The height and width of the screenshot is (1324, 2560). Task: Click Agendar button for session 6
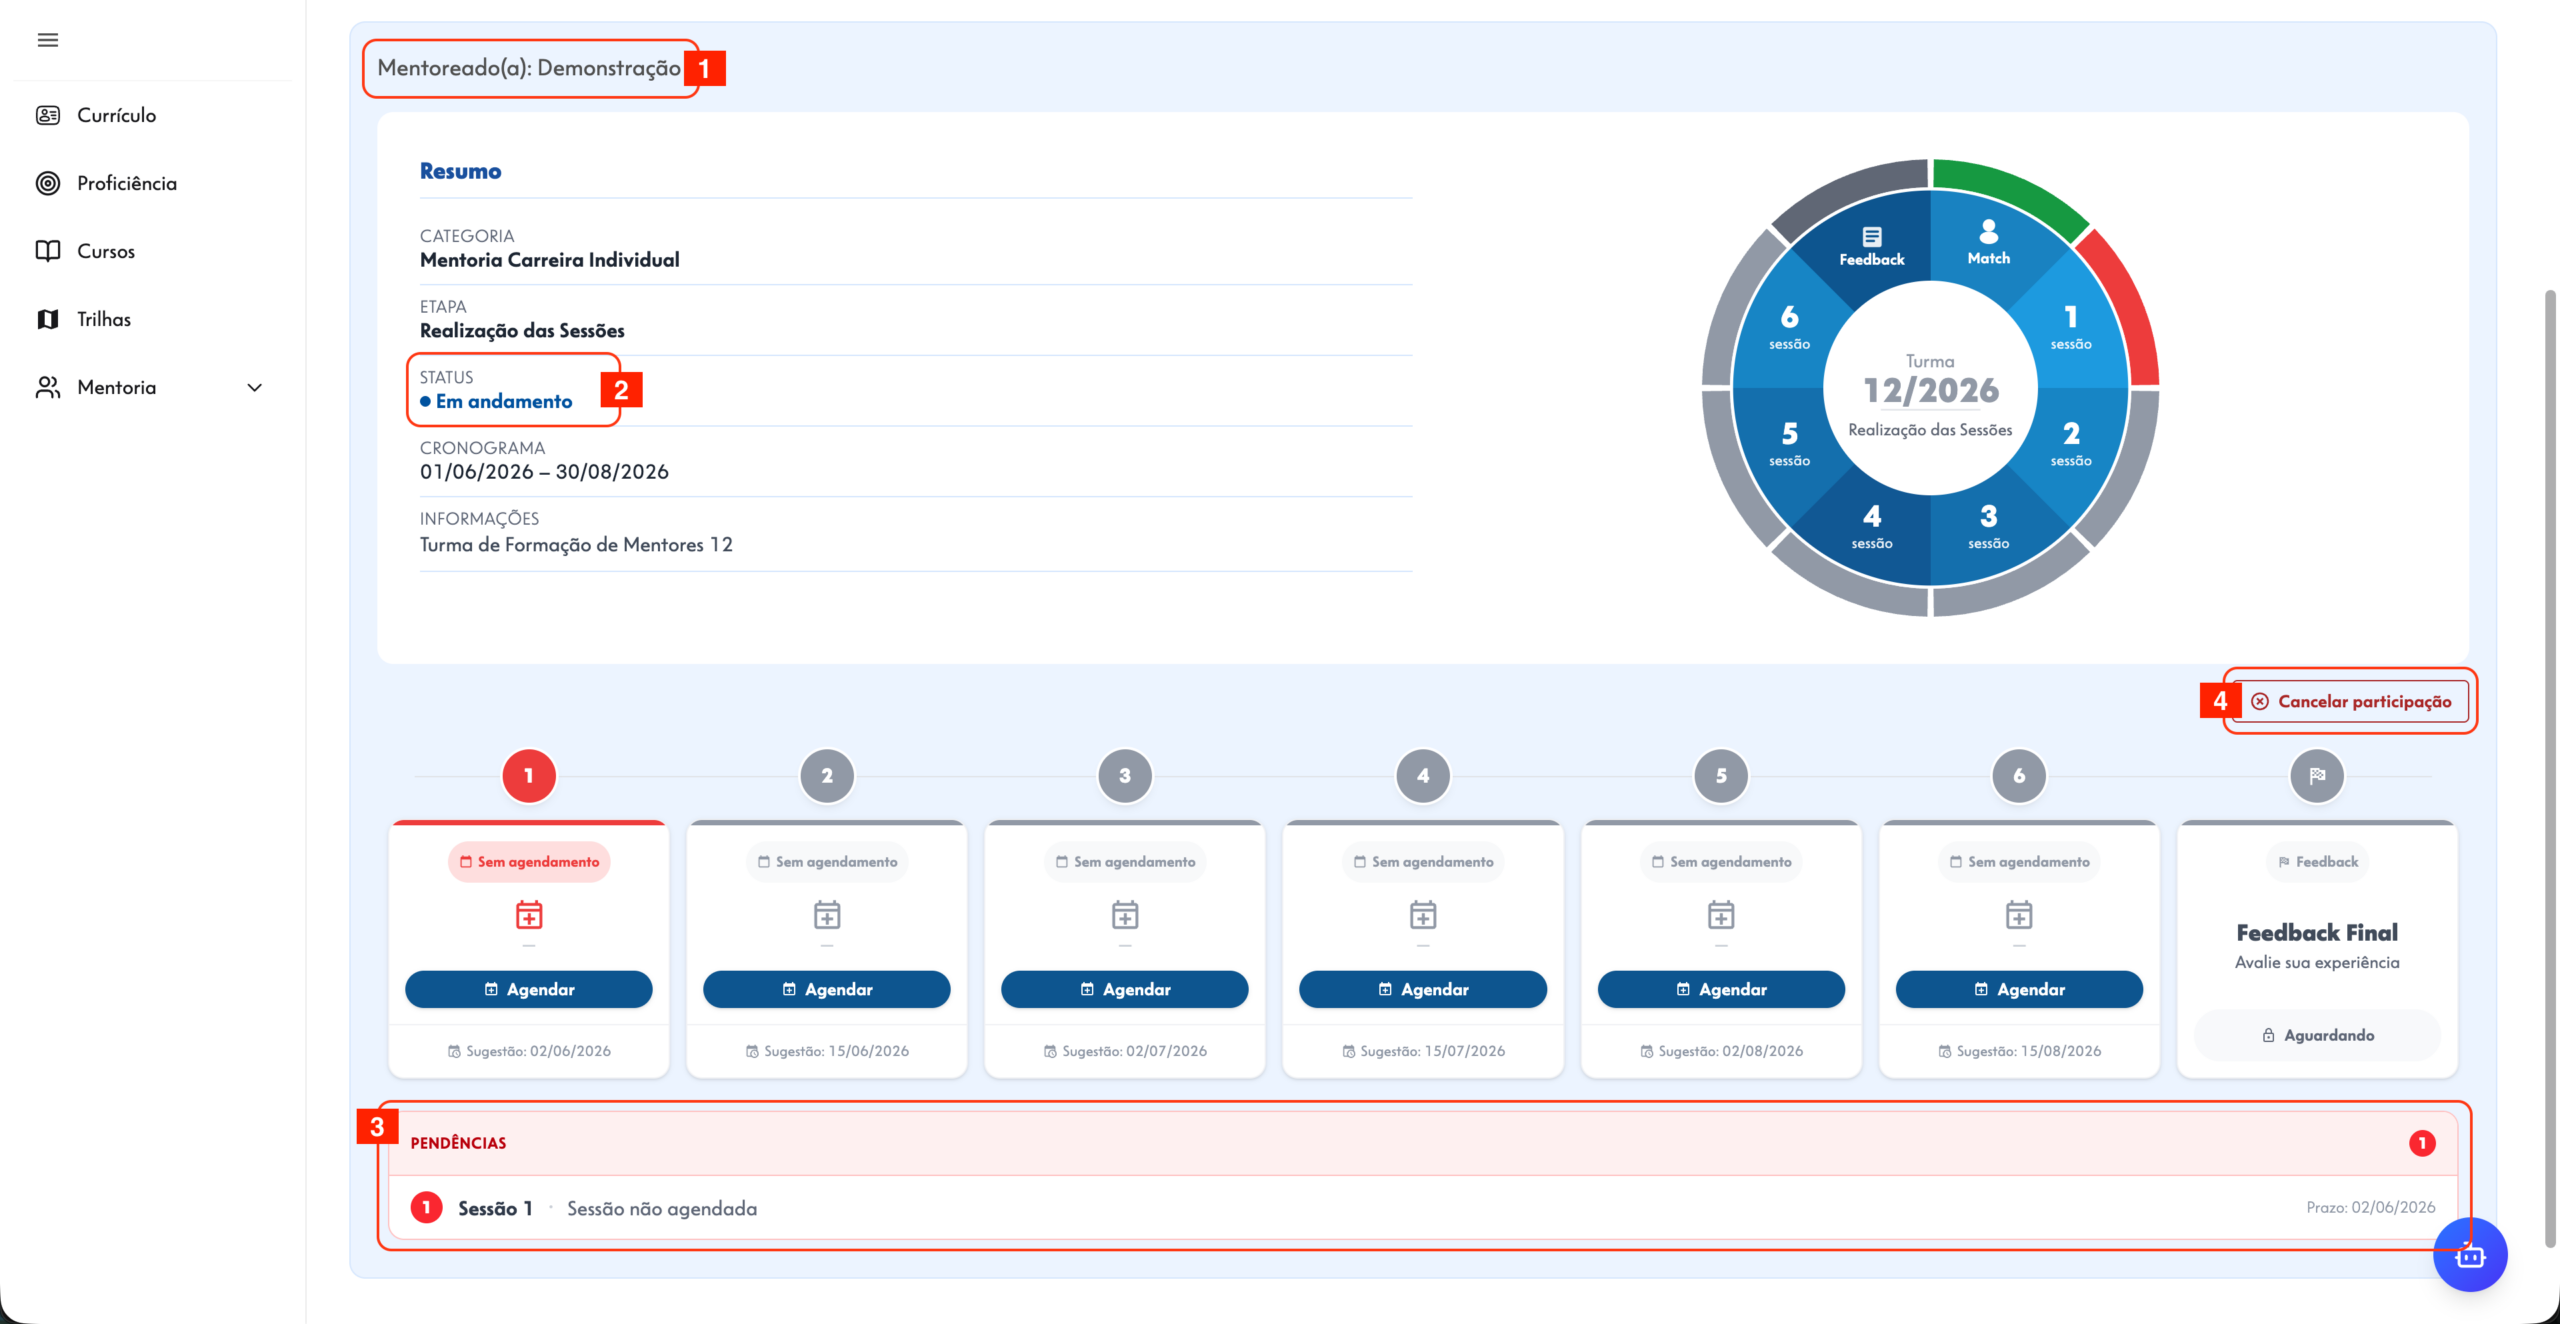coord(2019,989)
